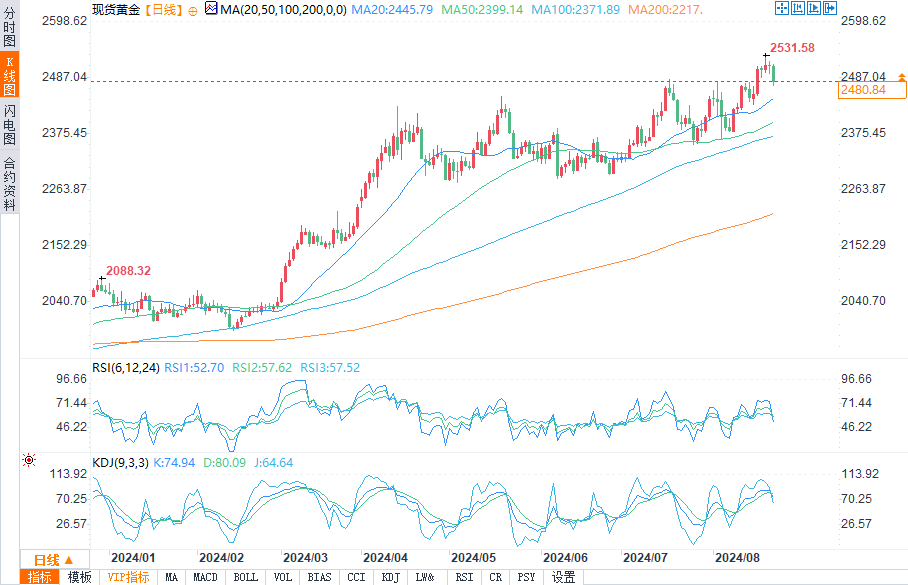This screenshot has width=908, height=585.
Task: Select the PSY indicator button
Action: (x=526, y=577)
